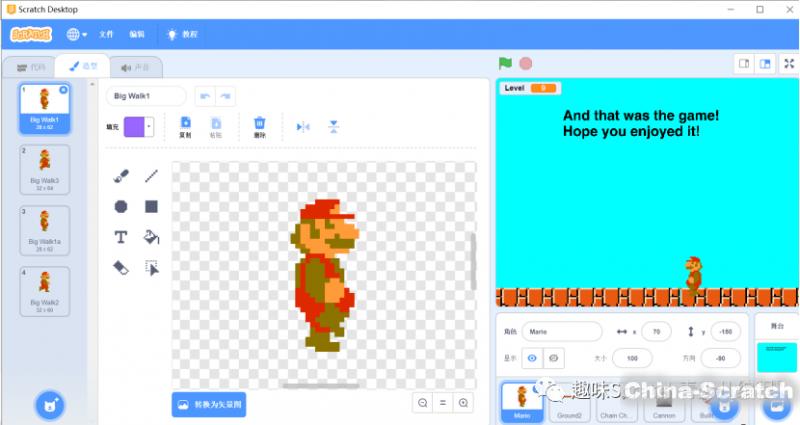The height and width of the screenshot is (425, 800).
Task: Select the Big Walk3 costume thumbnail
Action: pos(44,171)
